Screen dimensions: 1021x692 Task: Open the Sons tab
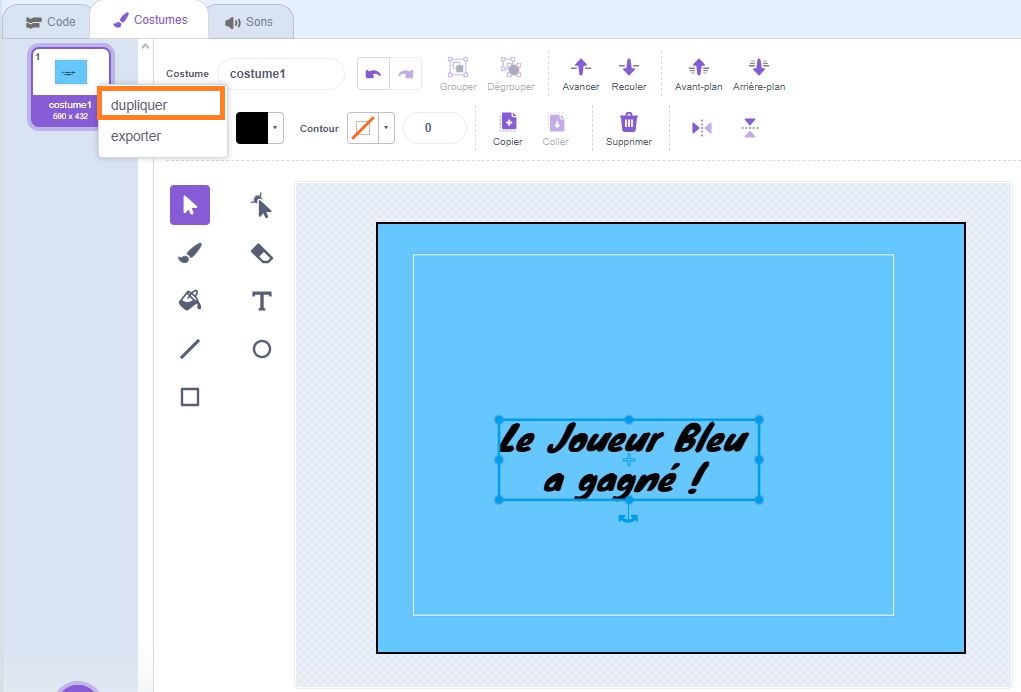click(249, 21)
